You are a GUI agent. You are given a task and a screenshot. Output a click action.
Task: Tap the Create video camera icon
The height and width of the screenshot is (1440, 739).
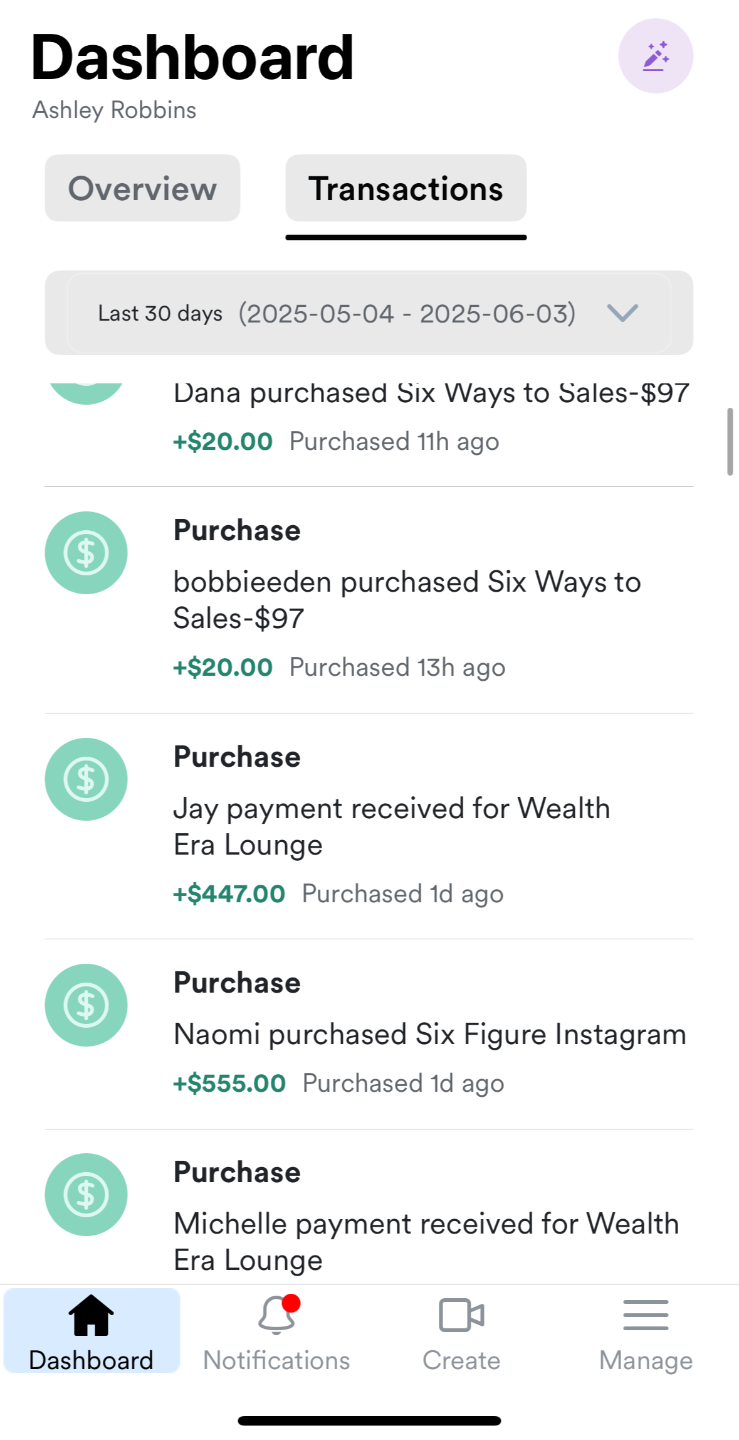click(x=461, y=1317)
